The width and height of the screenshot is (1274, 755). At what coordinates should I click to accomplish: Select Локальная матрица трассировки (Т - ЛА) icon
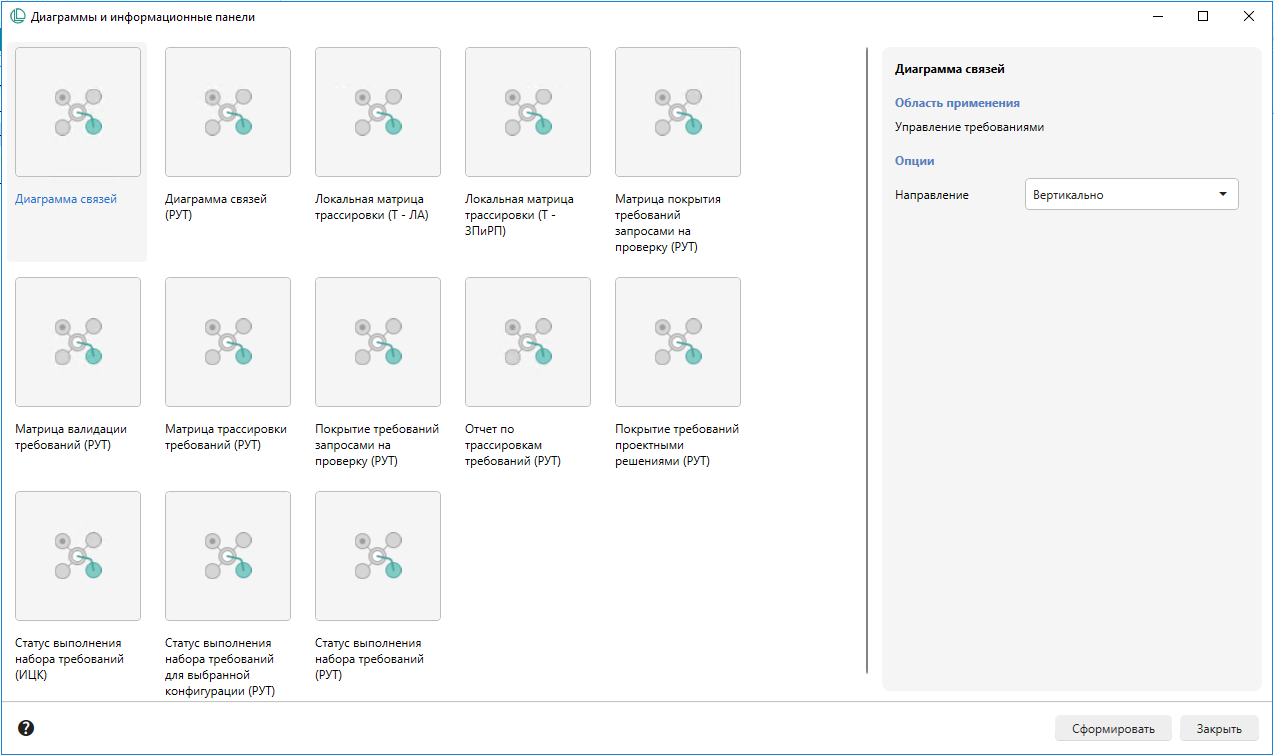click(378, 112)
